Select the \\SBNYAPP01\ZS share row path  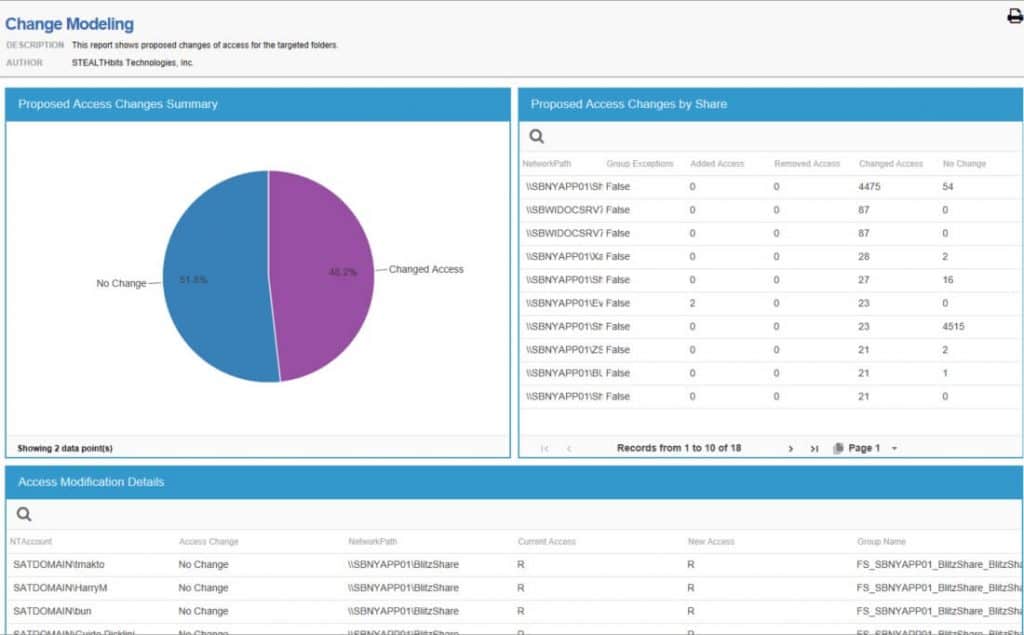pos(564,350)
